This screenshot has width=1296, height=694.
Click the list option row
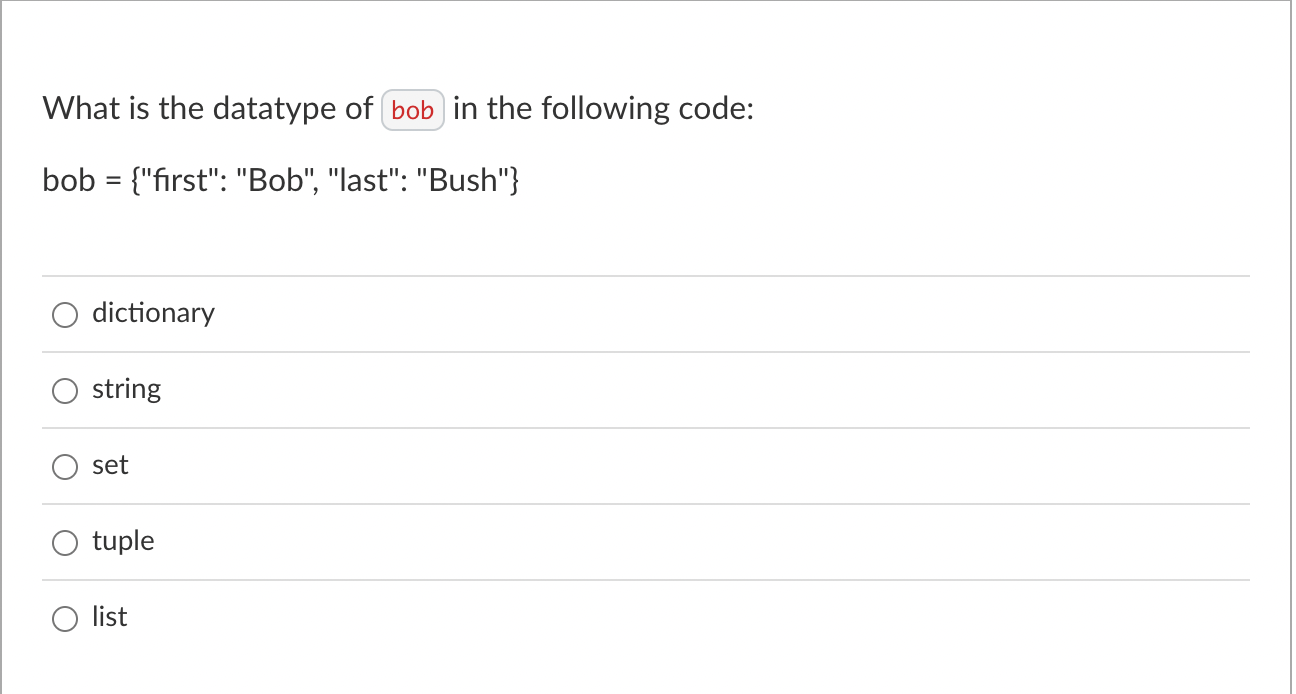point(648,617)
